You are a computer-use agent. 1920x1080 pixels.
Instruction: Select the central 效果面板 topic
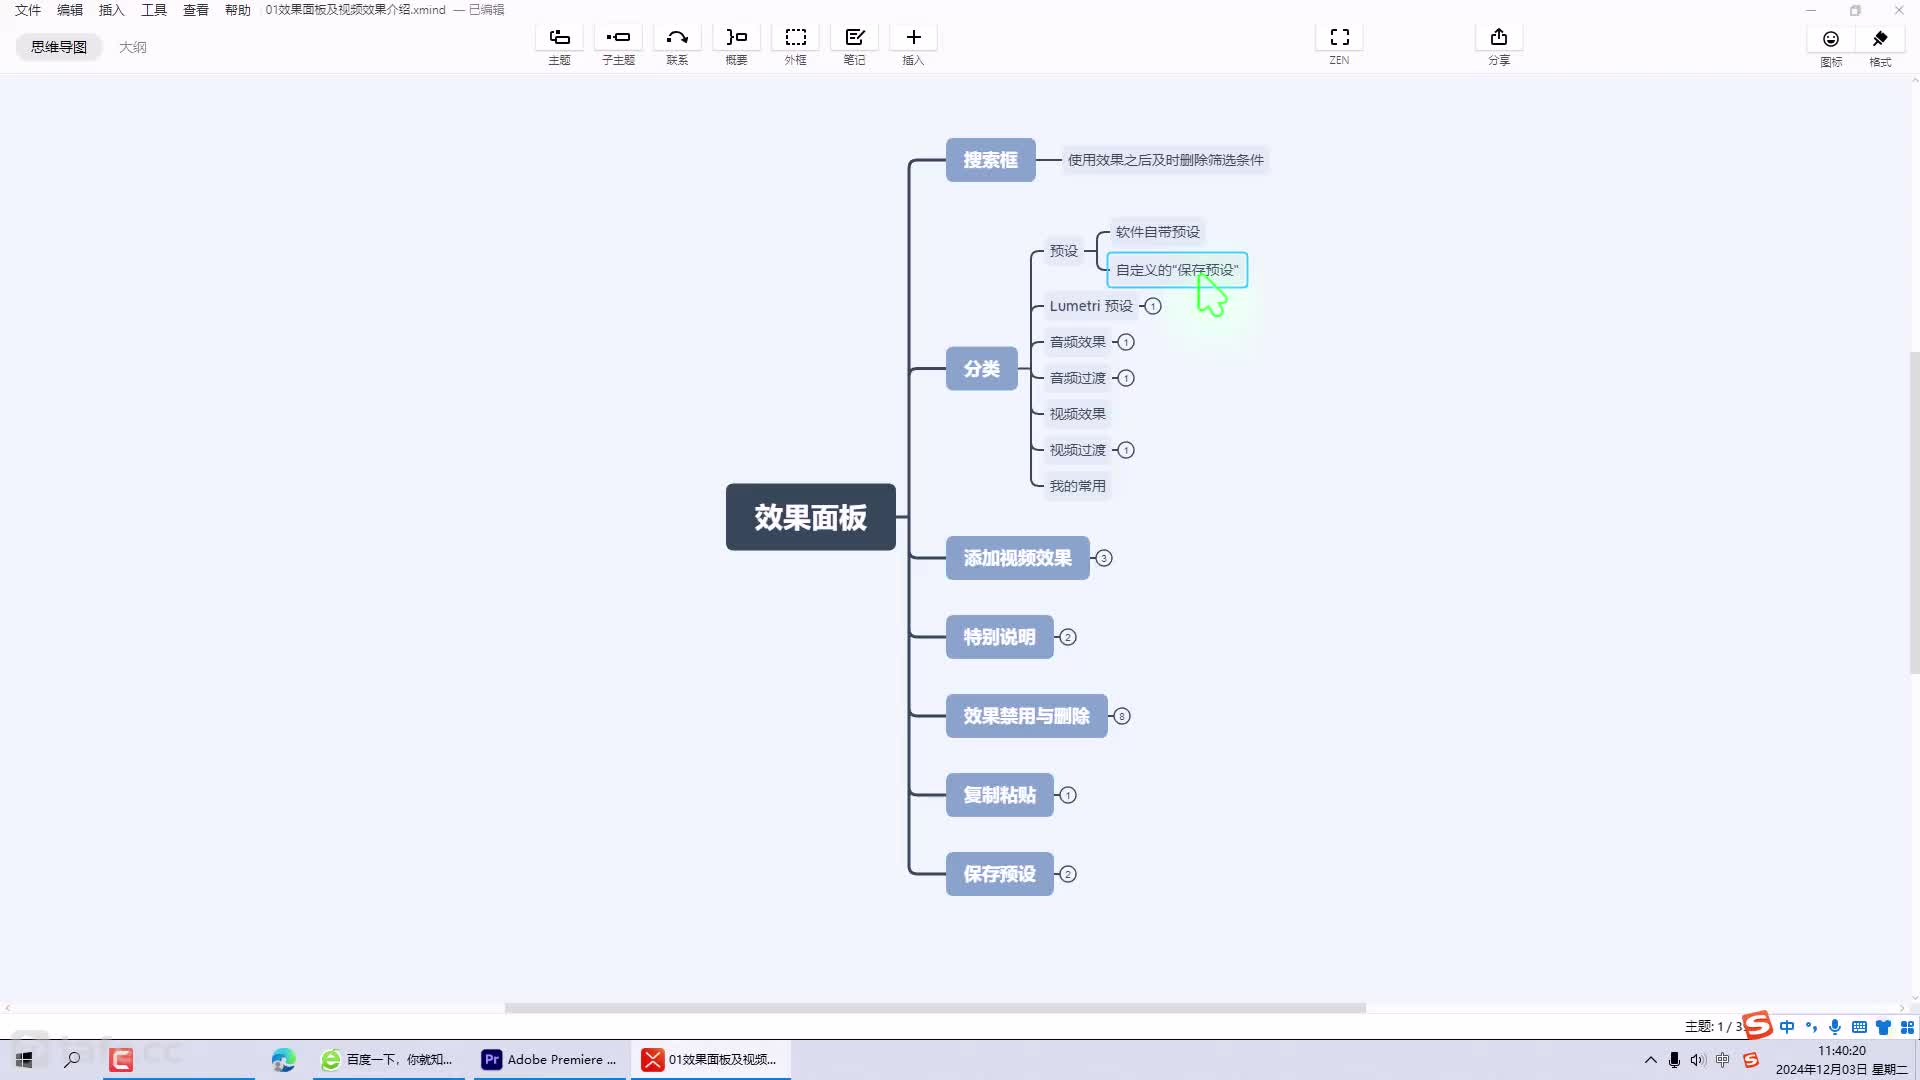(x=810, y=517)
